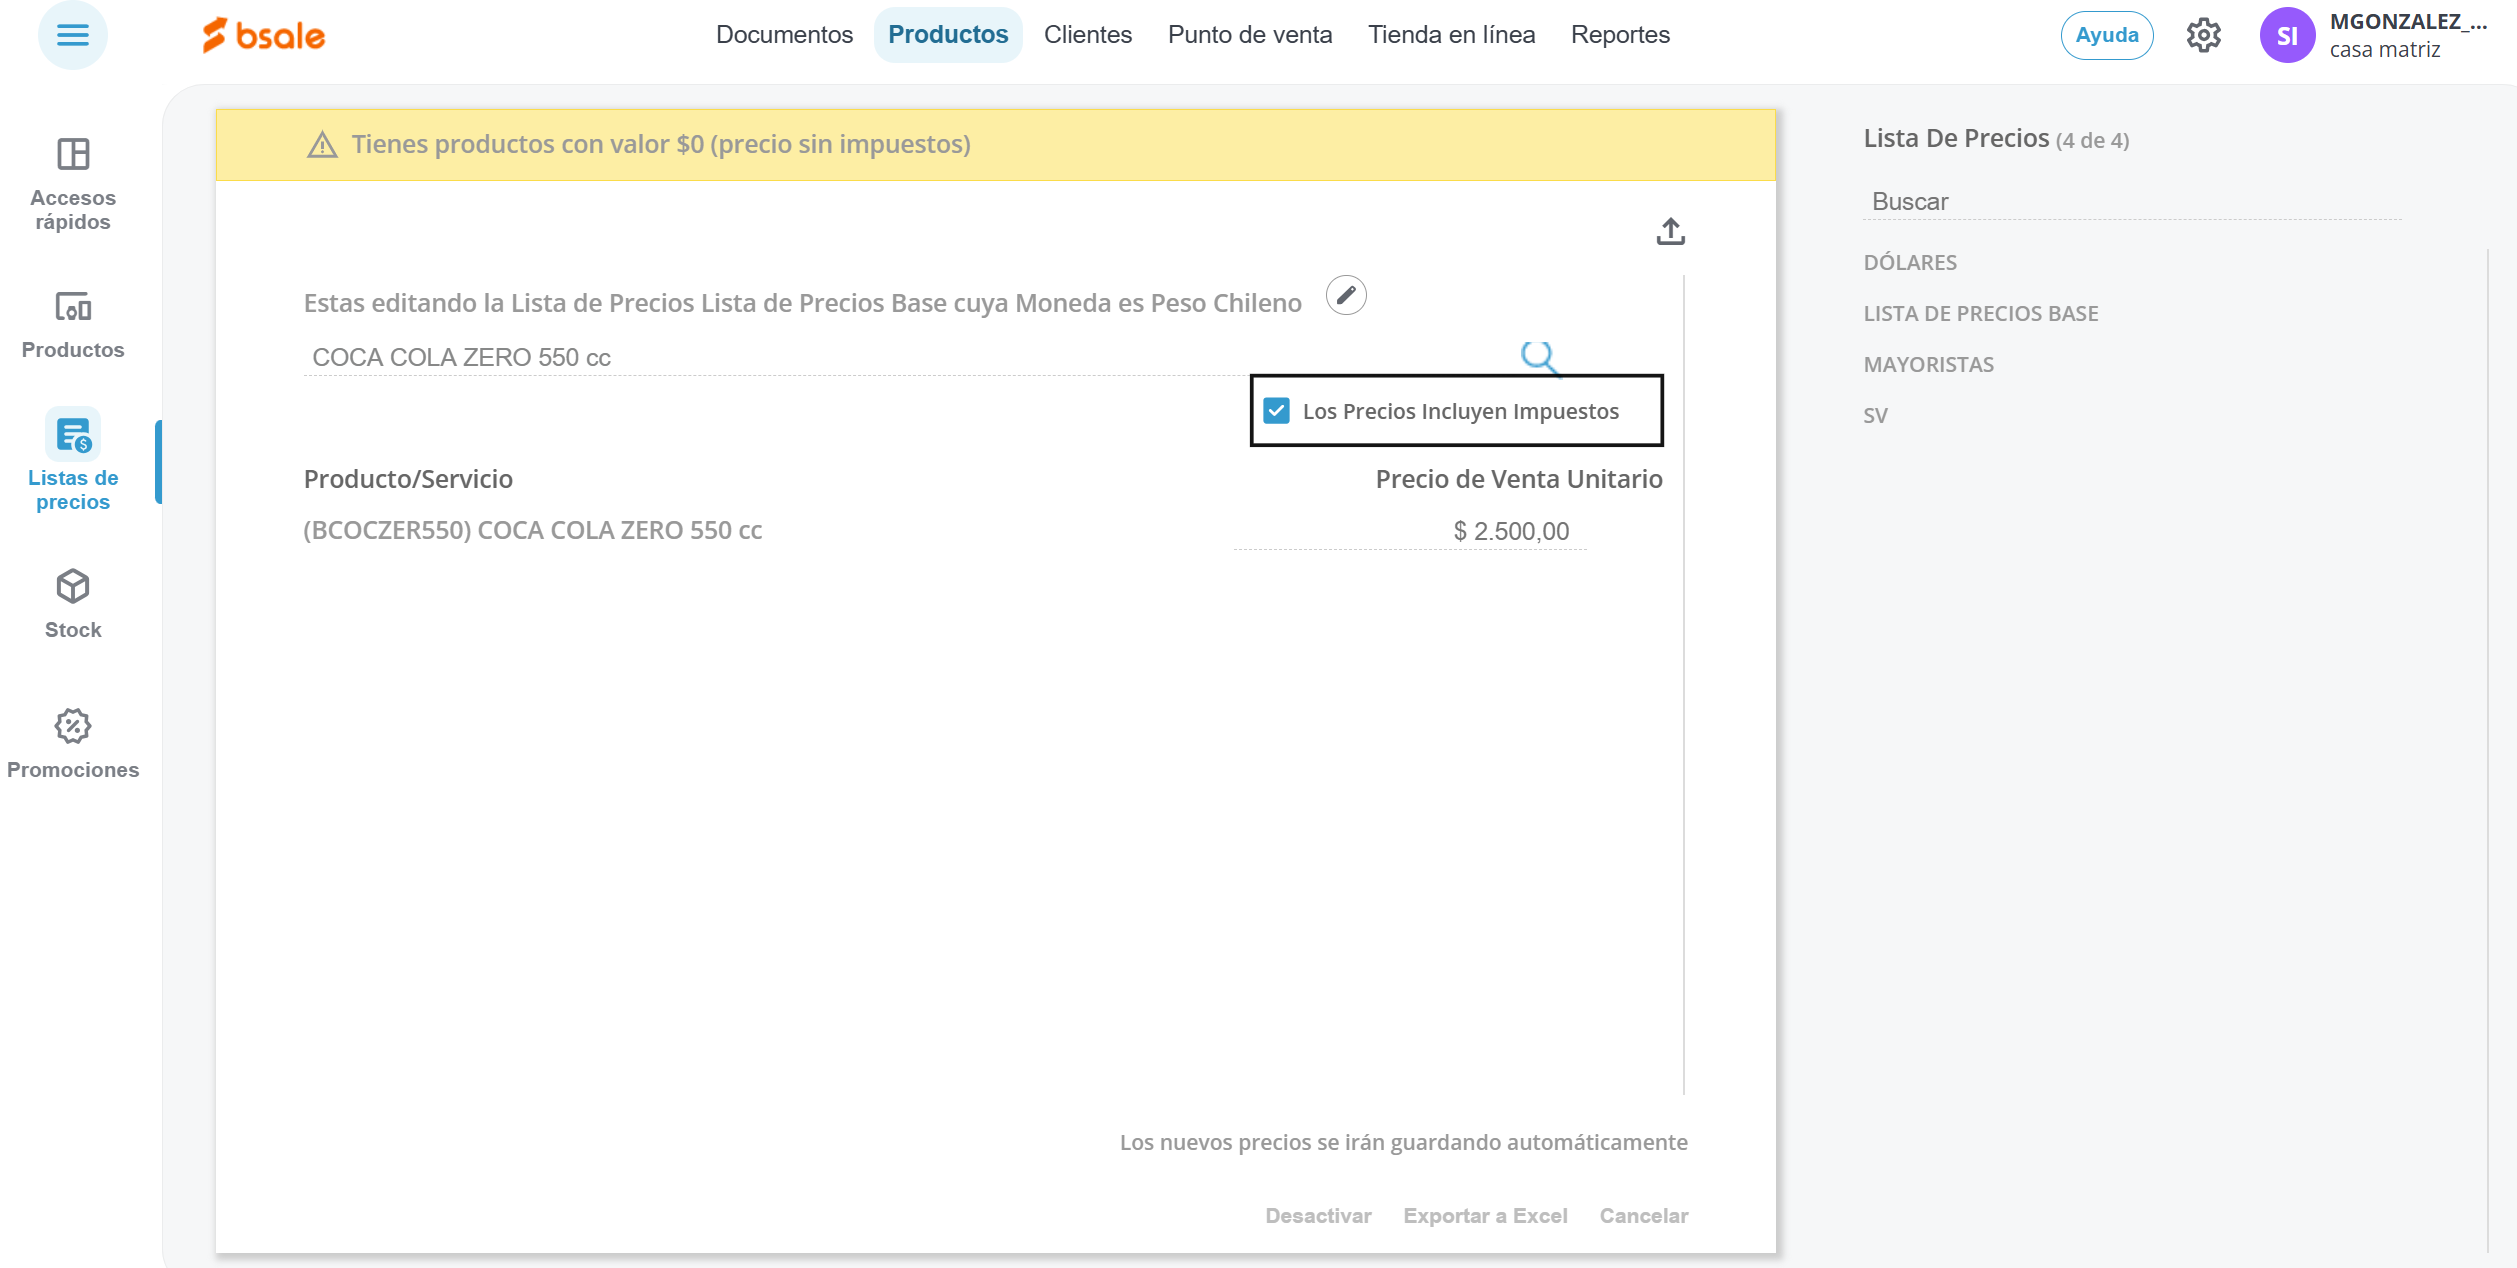
Task: Click the Accesos rápidos sidebar icon
Action: (72, 155)
